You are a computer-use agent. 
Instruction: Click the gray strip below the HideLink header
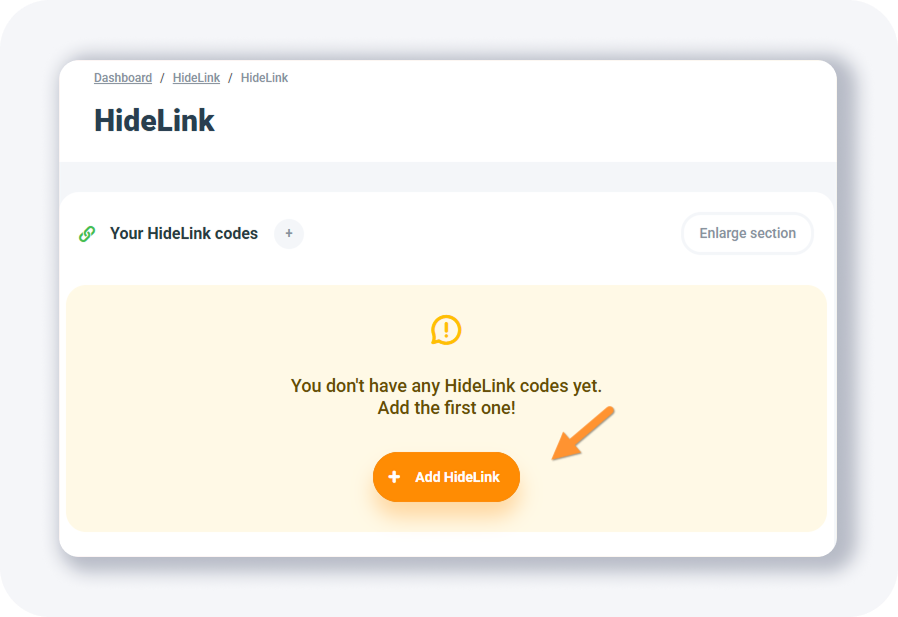(447, 176)
